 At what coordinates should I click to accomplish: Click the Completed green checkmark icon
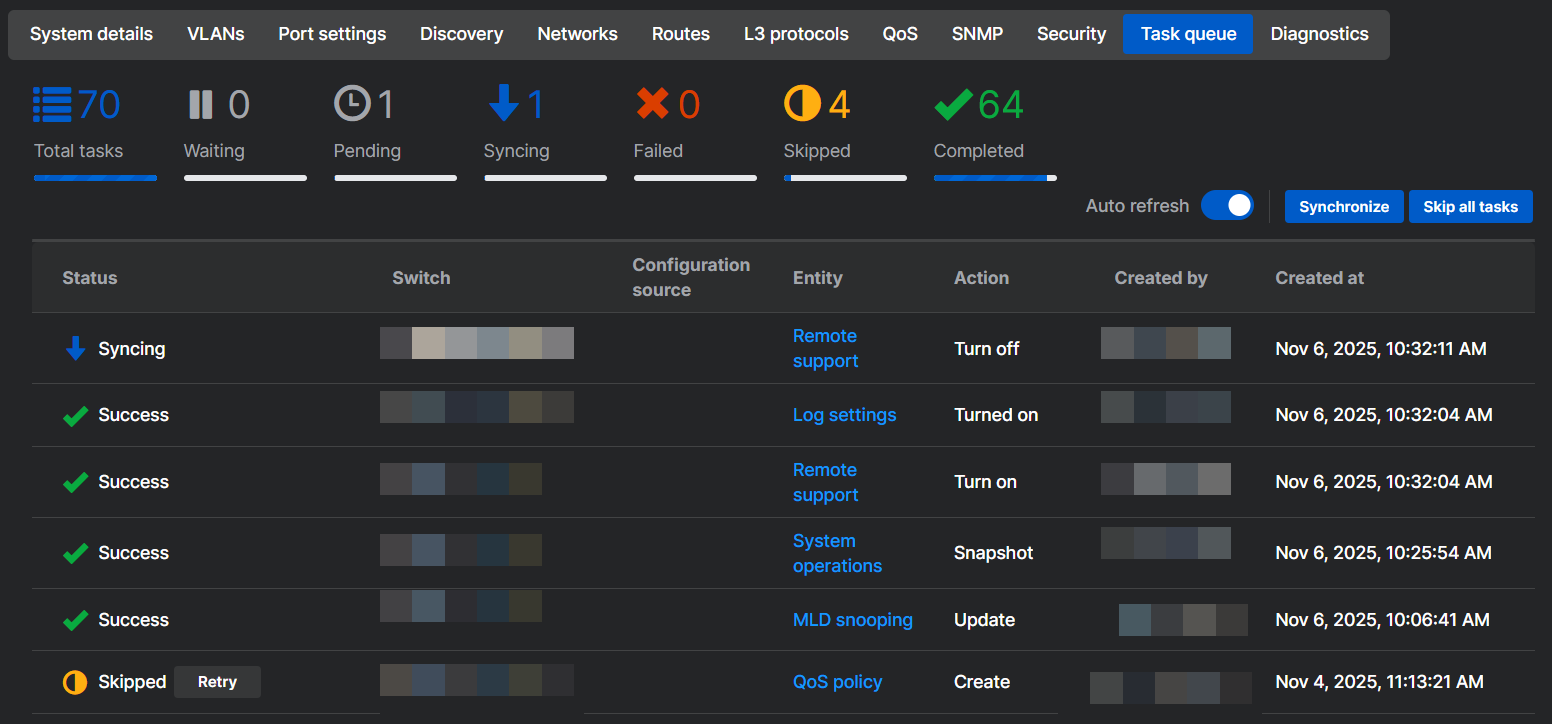[x=953, y=104]
